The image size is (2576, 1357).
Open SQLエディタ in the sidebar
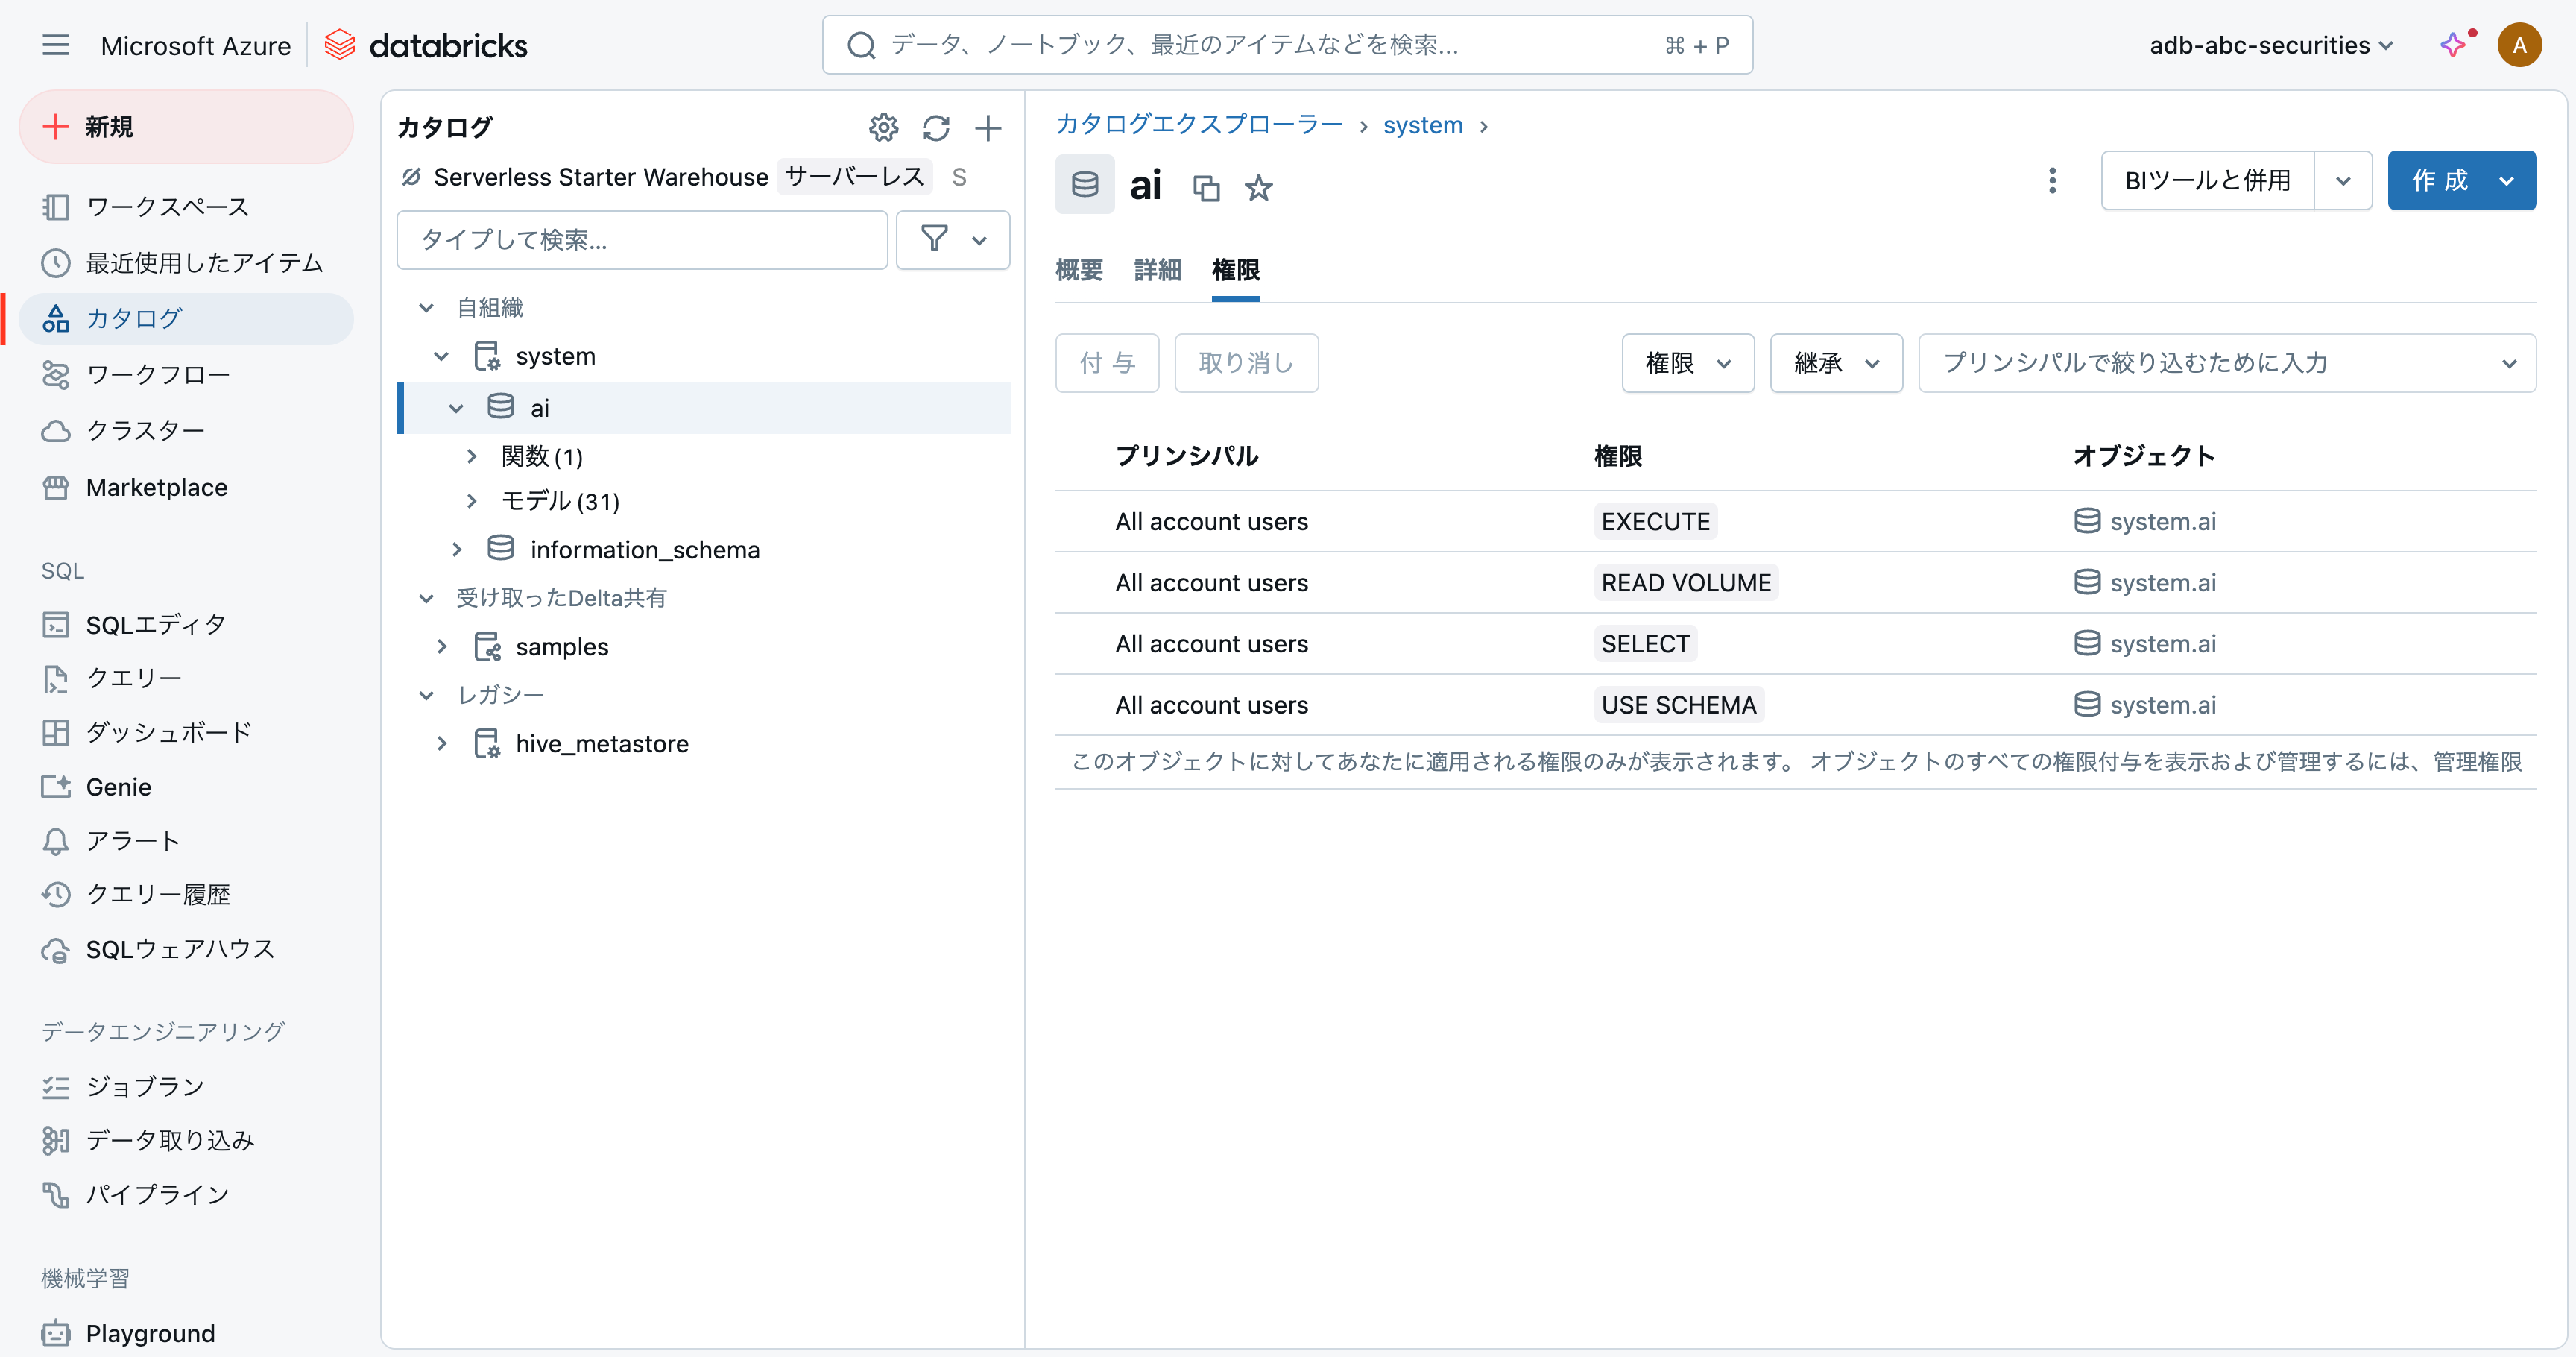point(155,625)
